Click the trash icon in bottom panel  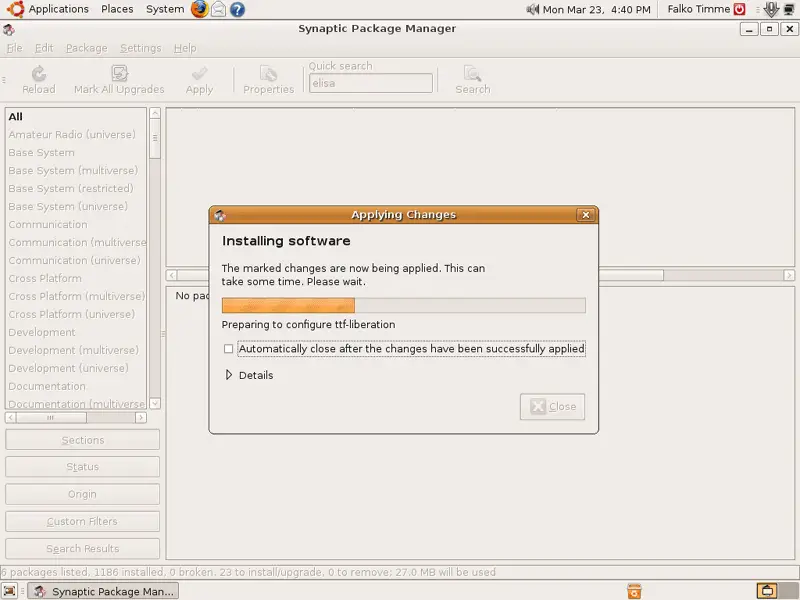pyautogui.click(x=634, y=591)
